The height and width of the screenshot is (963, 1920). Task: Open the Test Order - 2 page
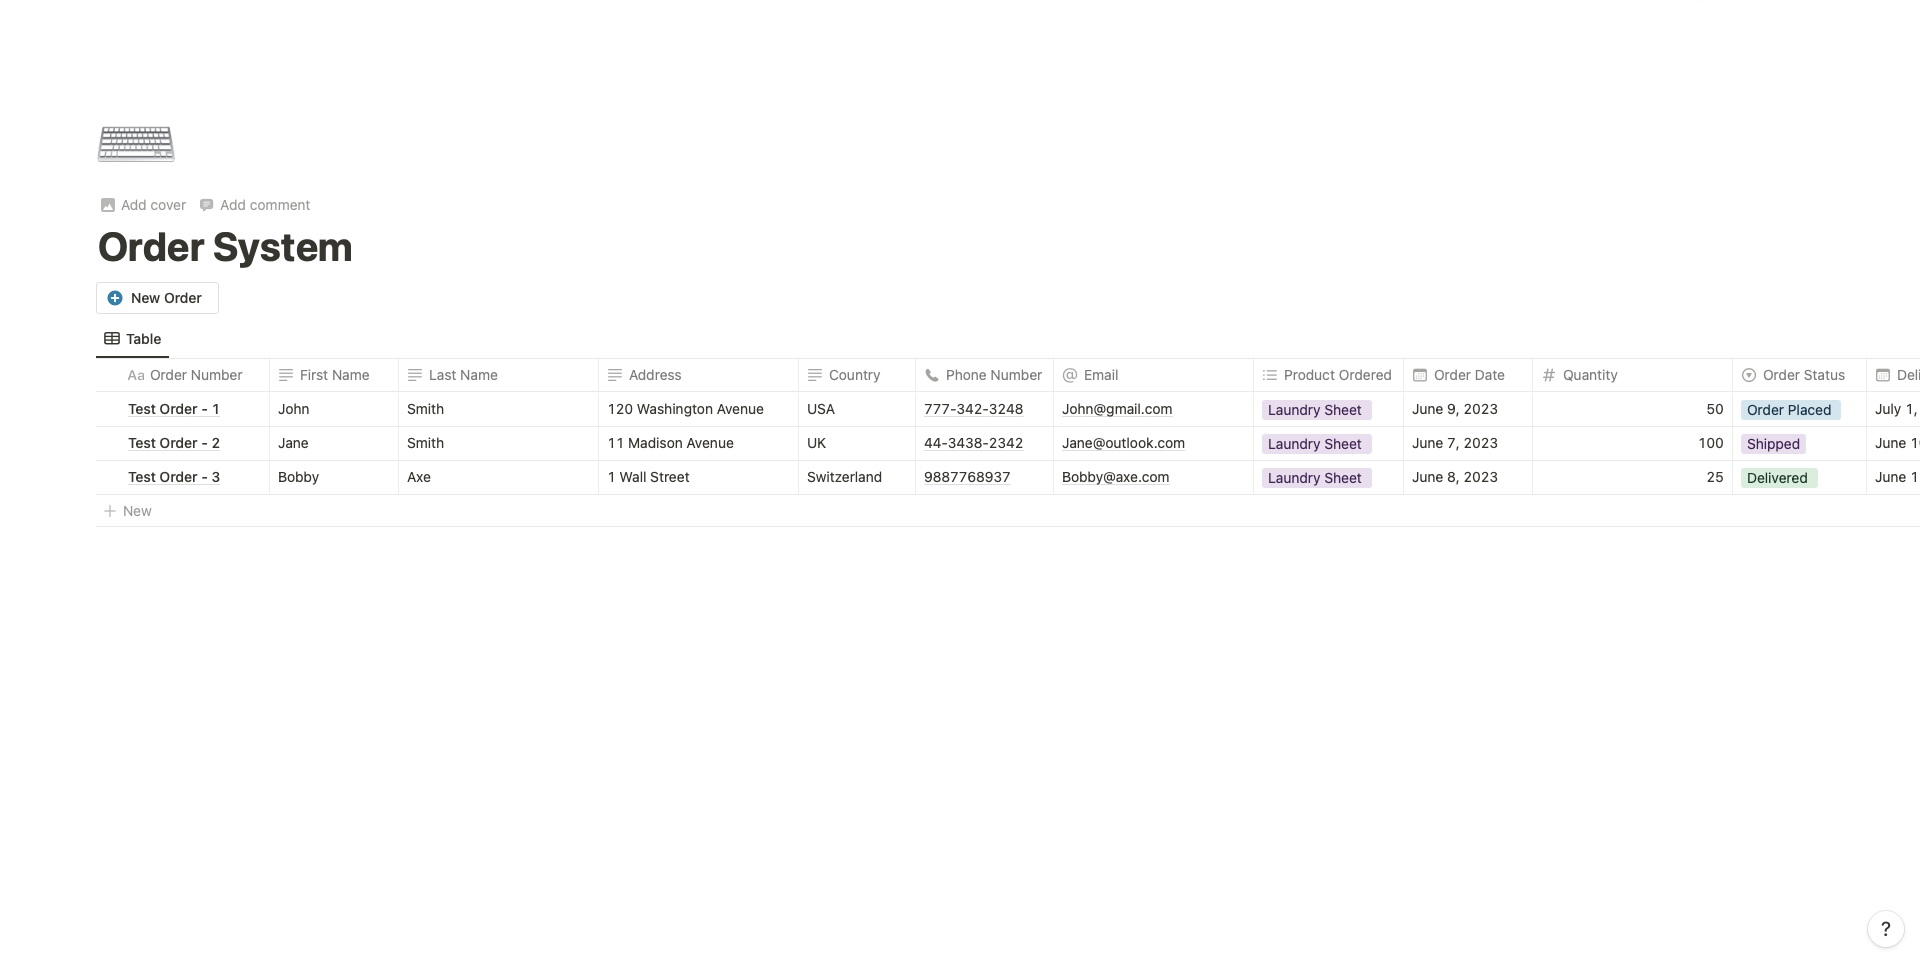pyautogui.click(x=174, y=443)
